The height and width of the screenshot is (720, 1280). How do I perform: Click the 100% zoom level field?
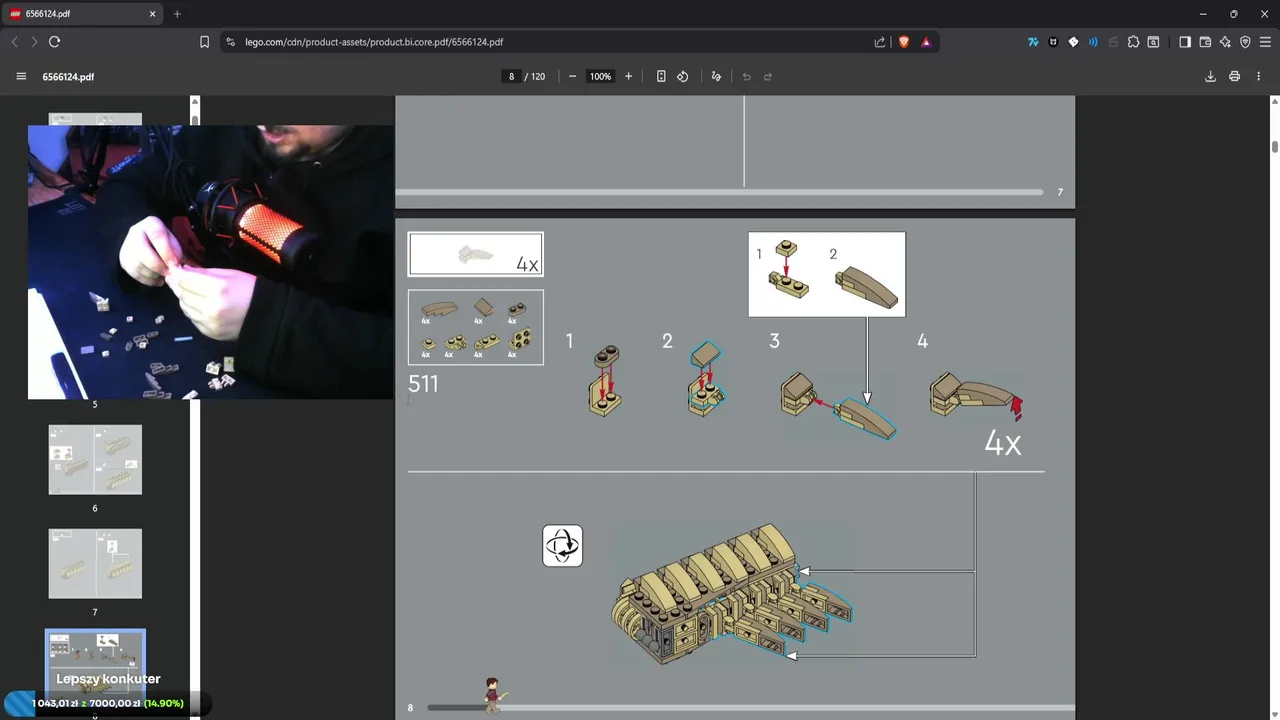pos(600,77)
